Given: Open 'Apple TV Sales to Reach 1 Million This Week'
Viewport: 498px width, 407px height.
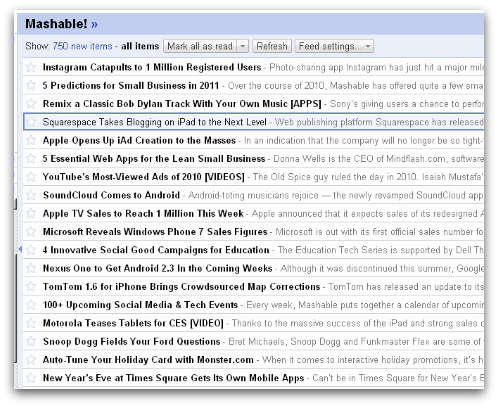Looking at the screenshot, I should click(143, 213).
